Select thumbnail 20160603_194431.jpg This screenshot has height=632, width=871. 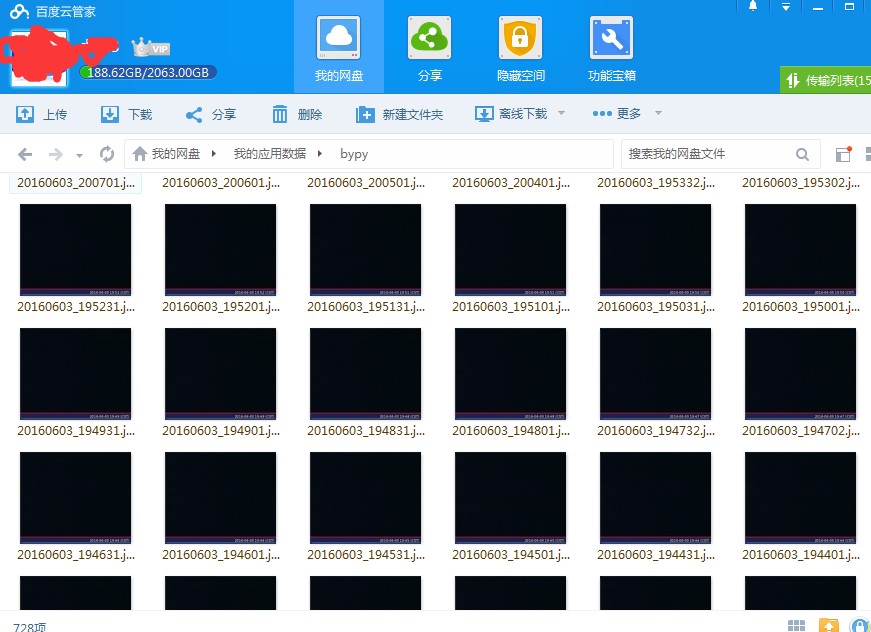click(x=655, y=498)
